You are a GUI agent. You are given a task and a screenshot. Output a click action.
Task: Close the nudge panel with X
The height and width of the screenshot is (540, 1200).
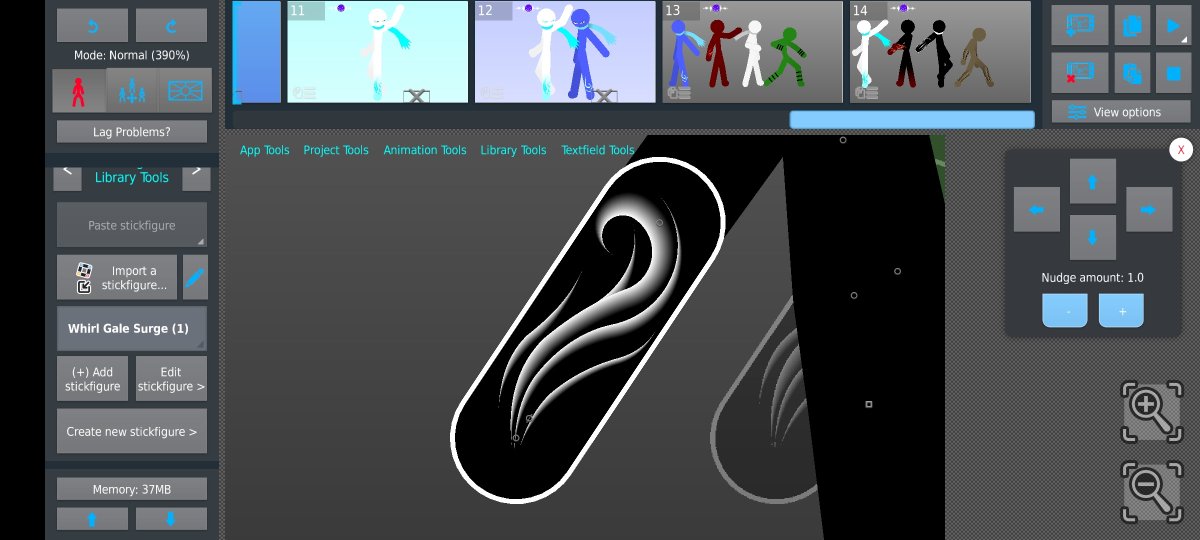tap(1181, 149)
